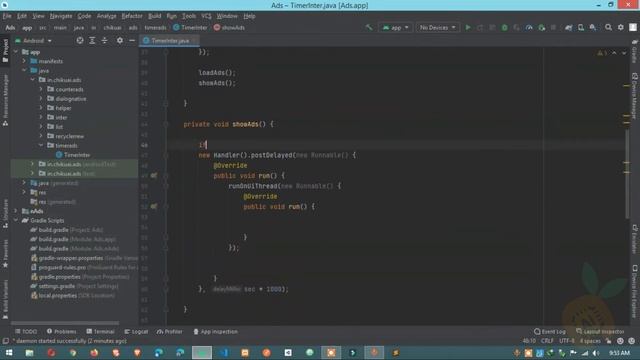Open the App Inspection tool window
The height and width of the screenshot is (360, 640).
(215, 331)
